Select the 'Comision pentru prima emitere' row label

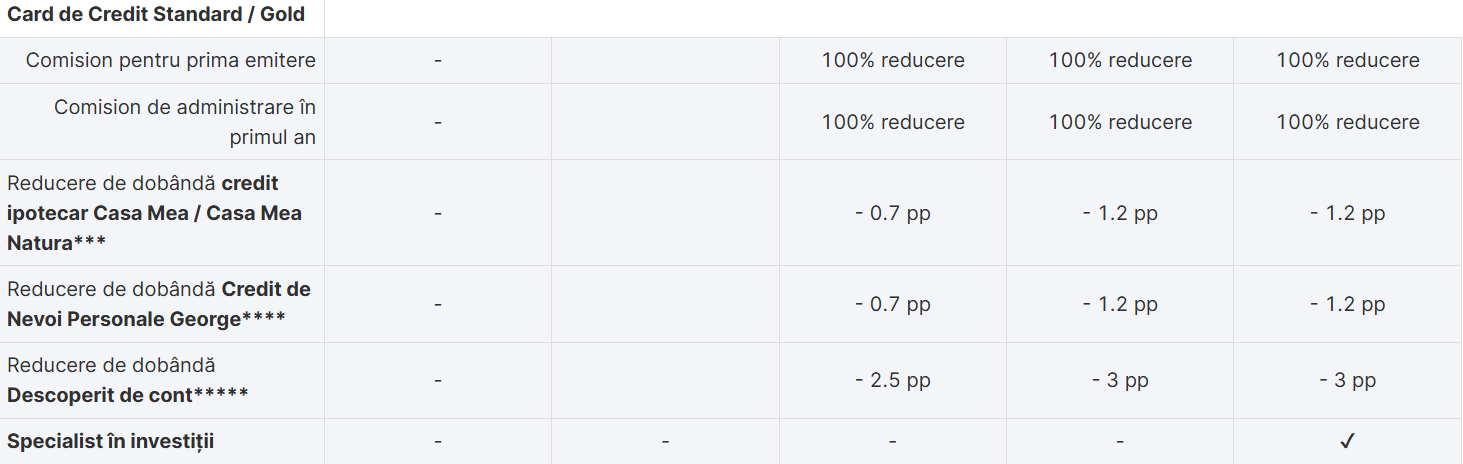pos(171,60)
